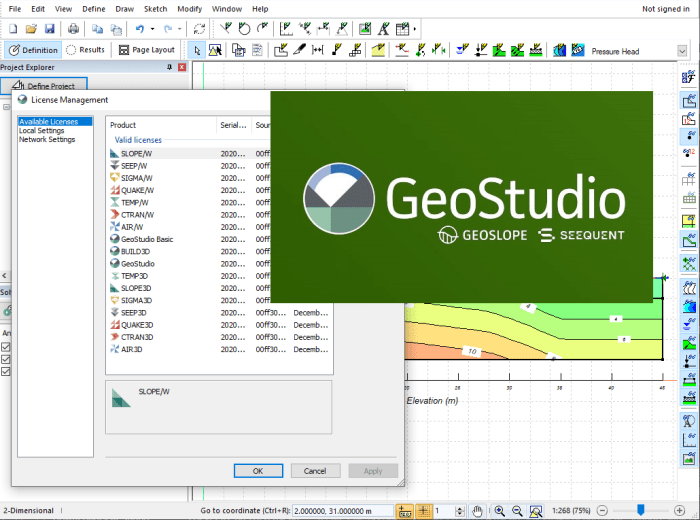Select the Sketch Text 'A' tool
700x520 pixels.
pyautogui.click(x=383, y=29)
